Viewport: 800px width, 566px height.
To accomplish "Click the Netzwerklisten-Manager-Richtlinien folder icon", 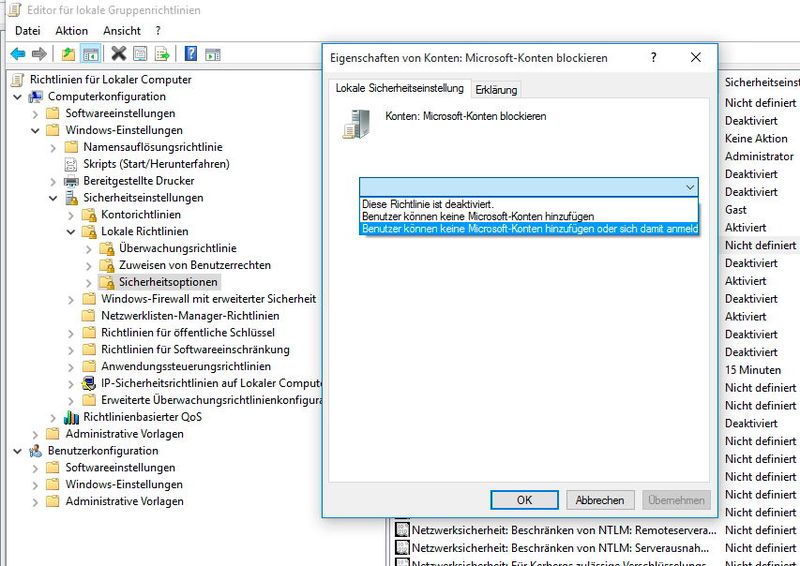I will 89,316.
